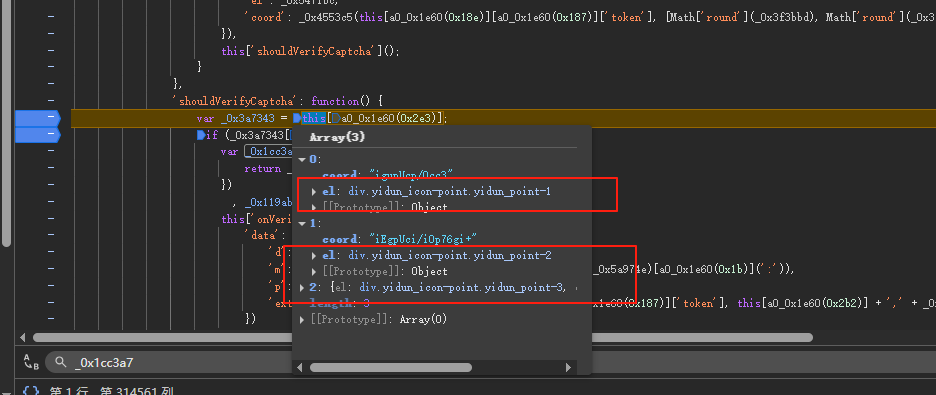Toggle the inline breakpoint before a0_0x1e60(0x2e3)

[x=335, y=118]
